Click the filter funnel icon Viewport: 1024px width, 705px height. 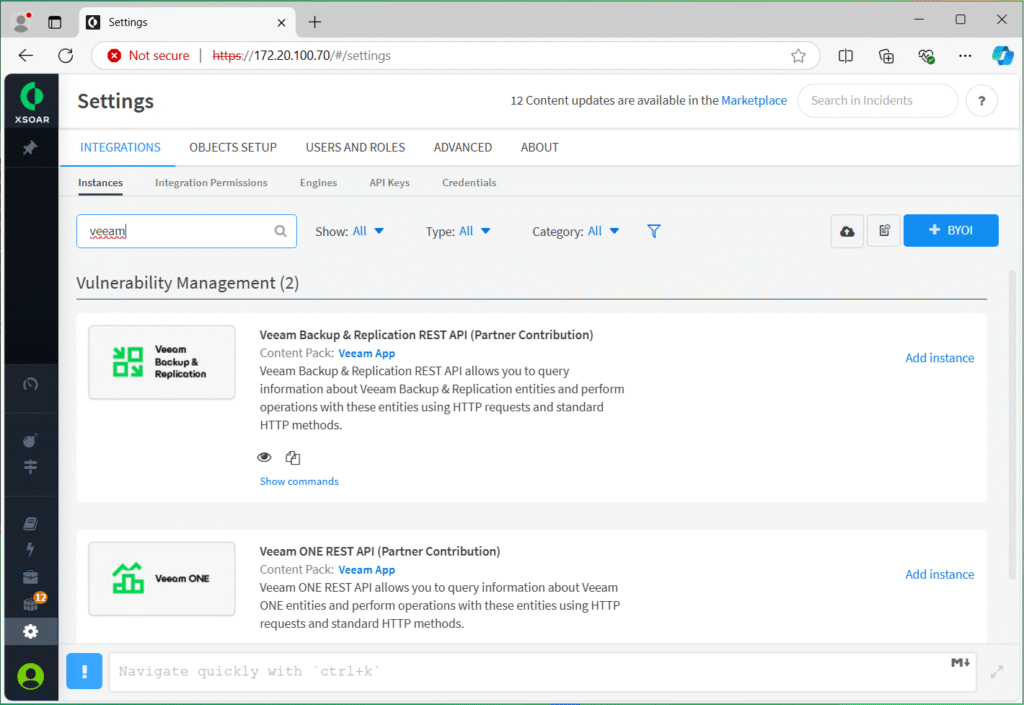(x=654, y=231)
